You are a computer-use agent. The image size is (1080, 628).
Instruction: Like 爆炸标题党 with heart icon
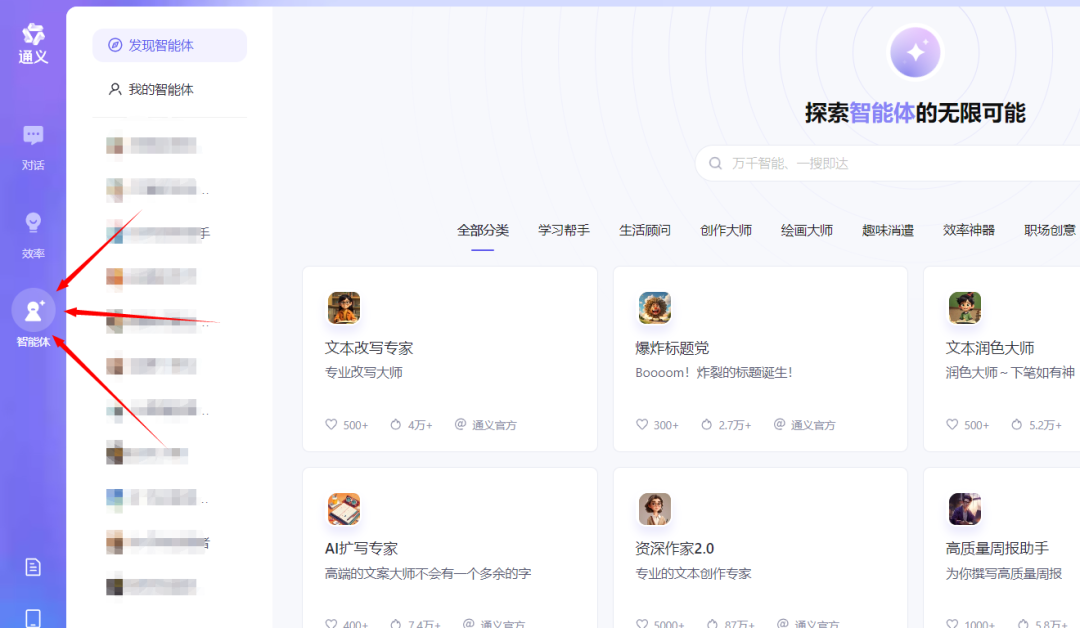coord(642,424)
